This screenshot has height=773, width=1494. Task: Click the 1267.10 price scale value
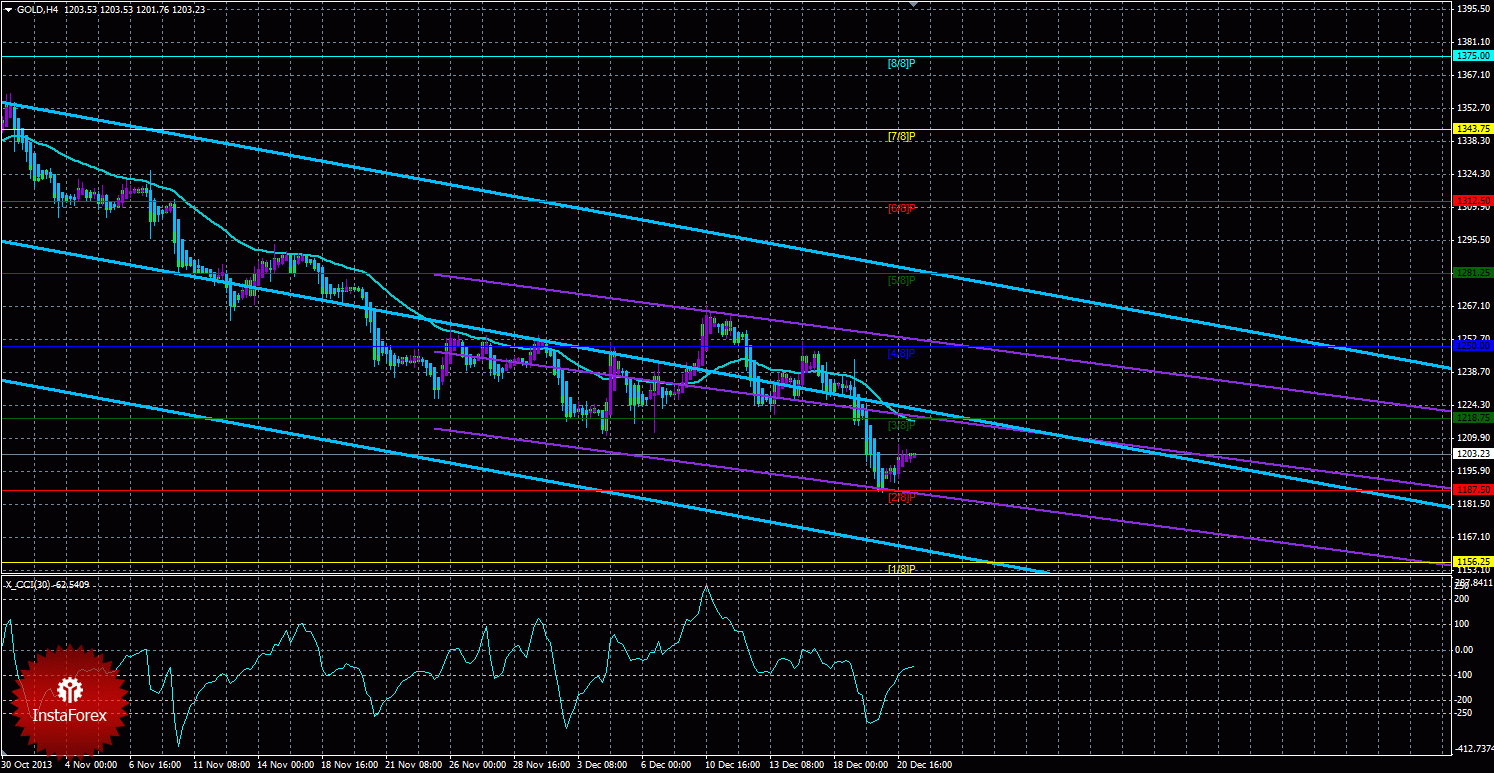click(x=1474, y=306)
